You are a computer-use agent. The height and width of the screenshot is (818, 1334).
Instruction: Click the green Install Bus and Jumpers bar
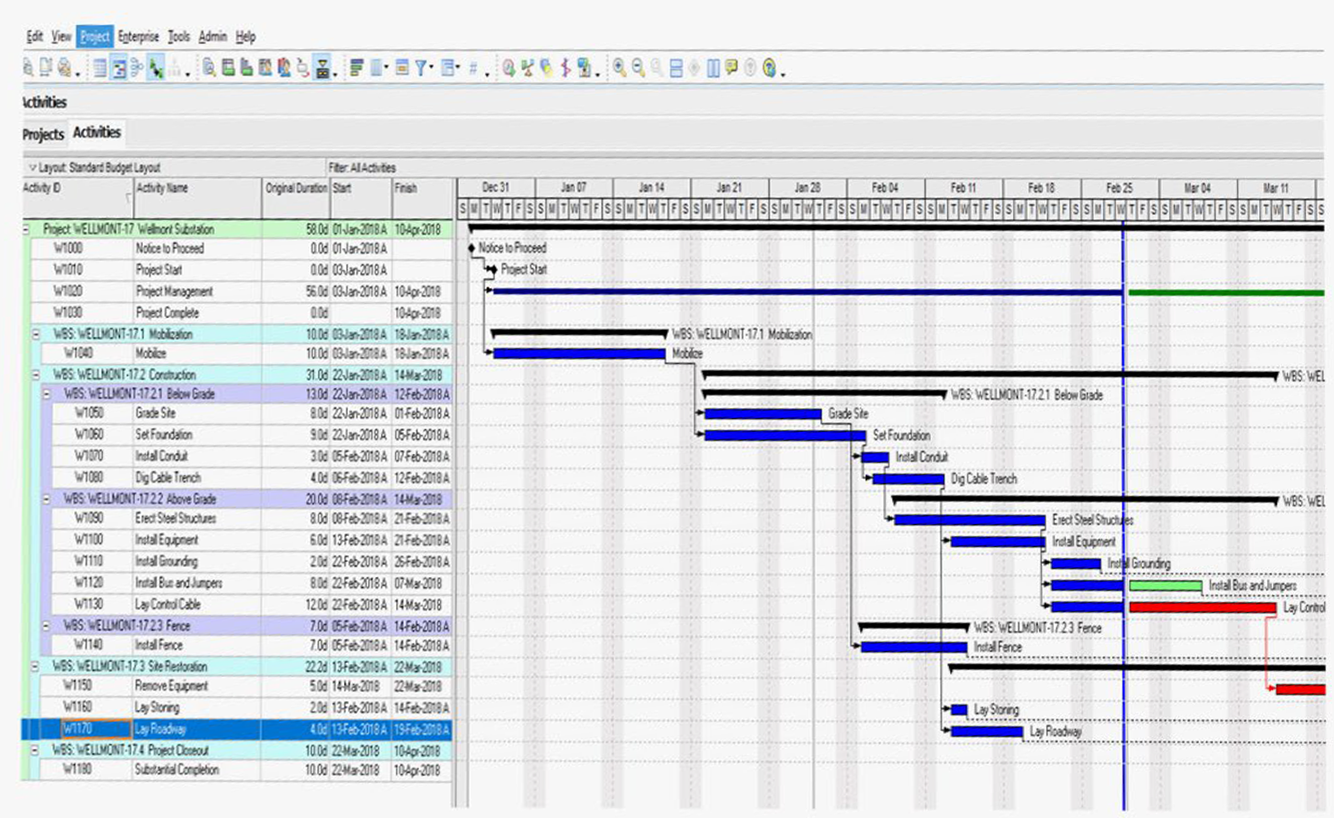tap(1165, 585)
